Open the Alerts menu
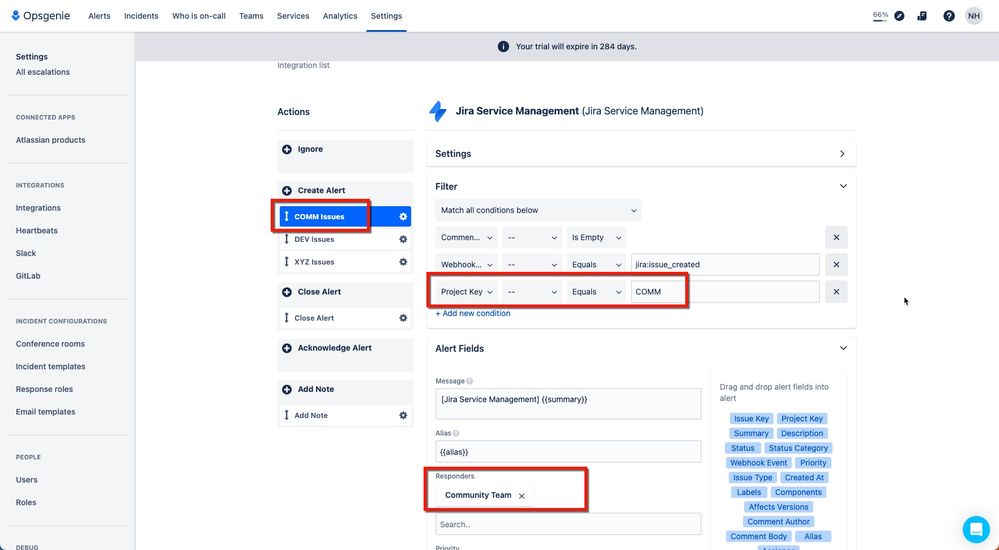Image resolution: width=999 pixels, height=550 pixels. coord(99,16)
